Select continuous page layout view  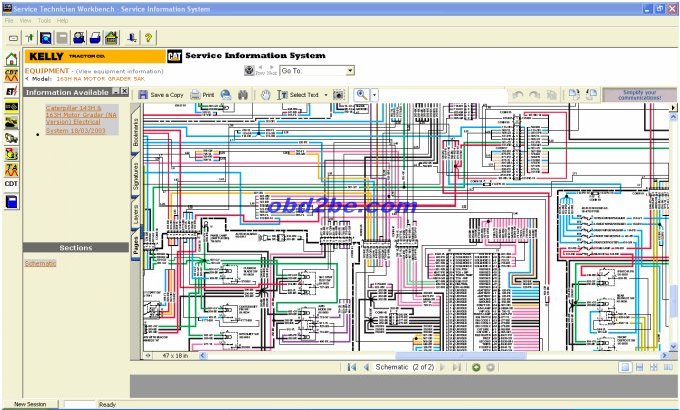(639, 367)
